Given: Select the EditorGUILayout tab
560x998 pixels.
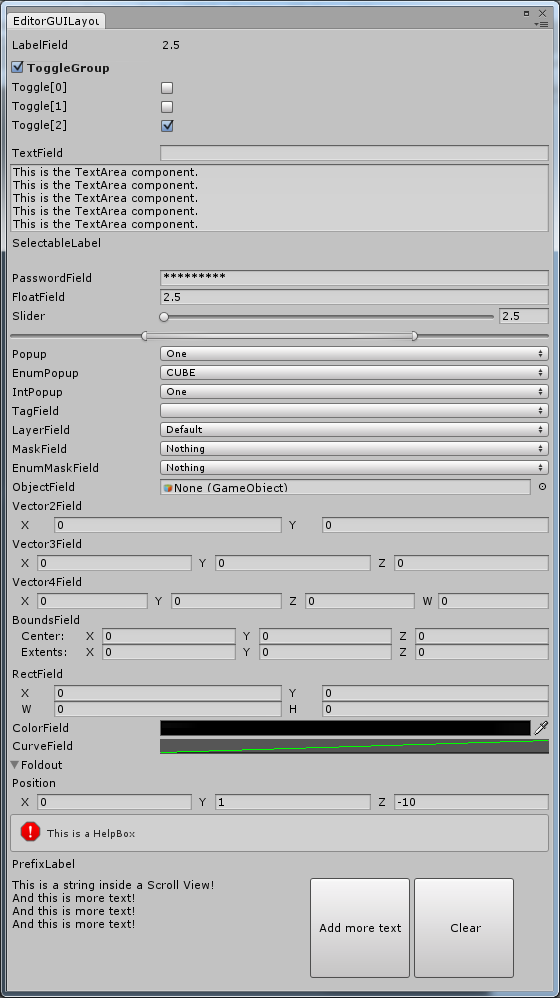Looking at the screenshot, I should 56,20.
